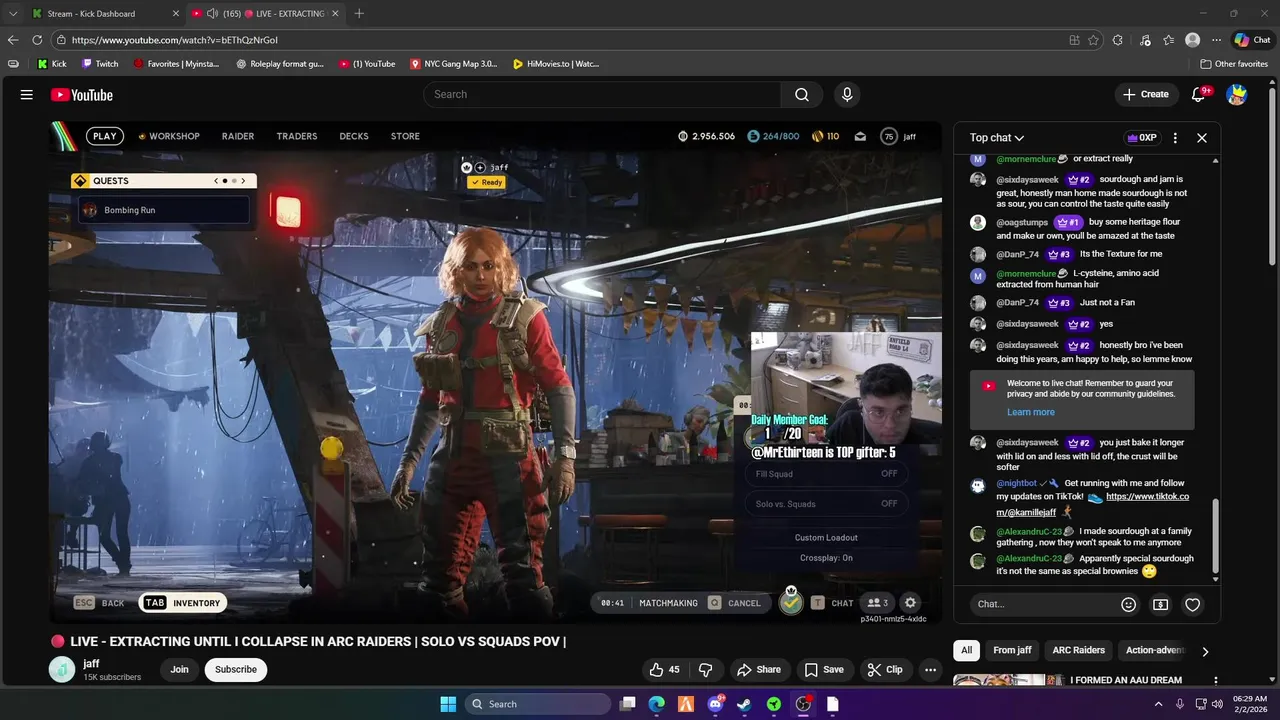
Task: Open browser settings and more ellipsis
Action: tap(1216, 40)
